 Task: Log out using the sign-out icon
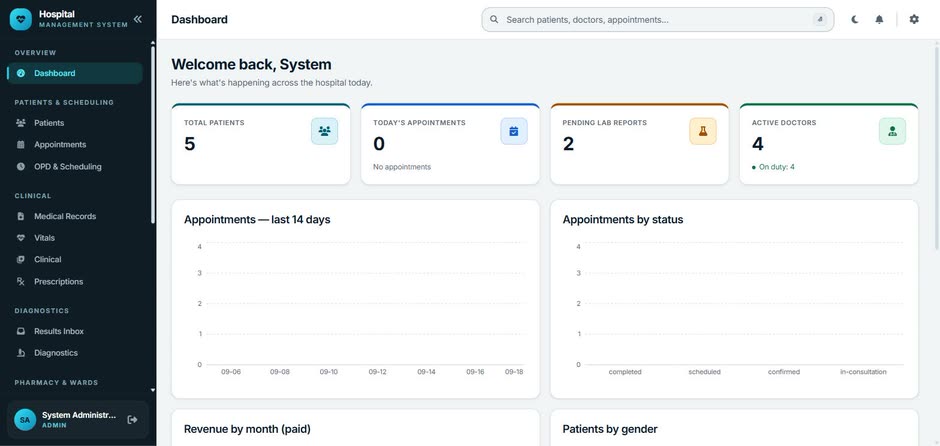[x=132, y=420]
